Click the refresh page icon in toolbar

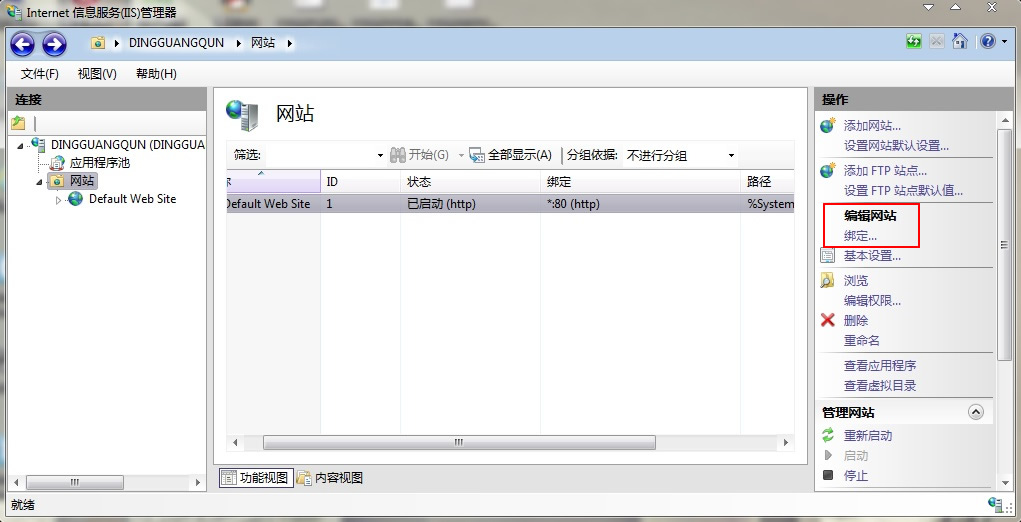pos(914,42)
